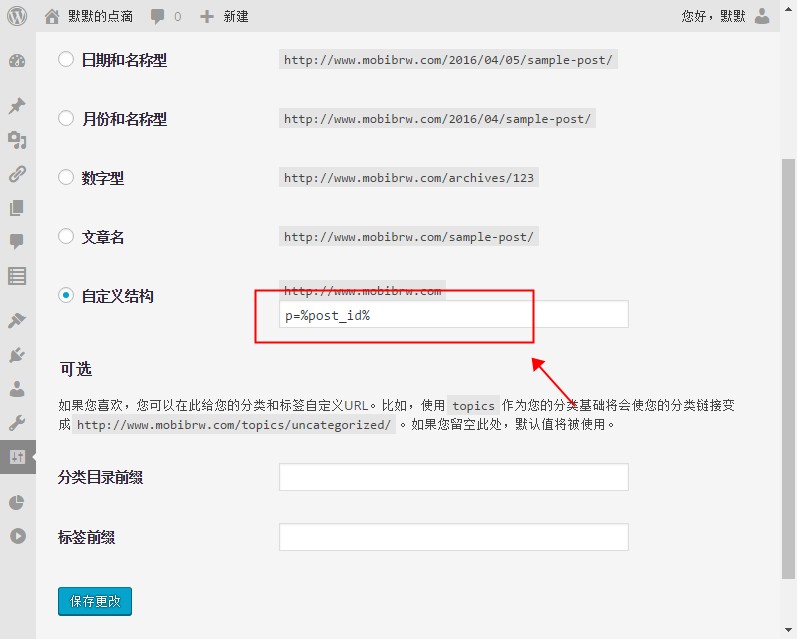Open Tools via wrench icon
Screen dimensions: 797x639
[x=17, y=423]
